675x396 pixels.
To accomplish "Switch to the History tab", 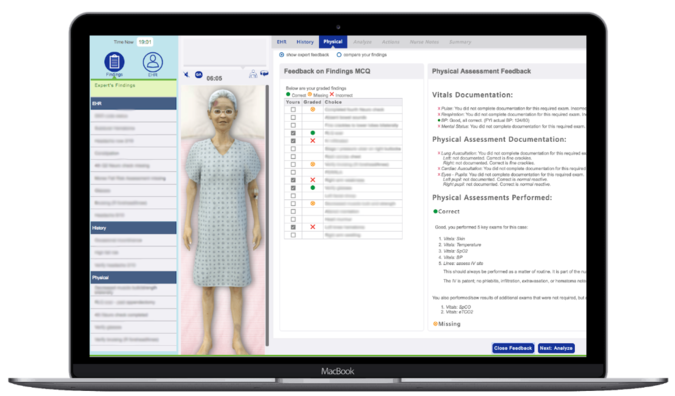I will [305, 42].
